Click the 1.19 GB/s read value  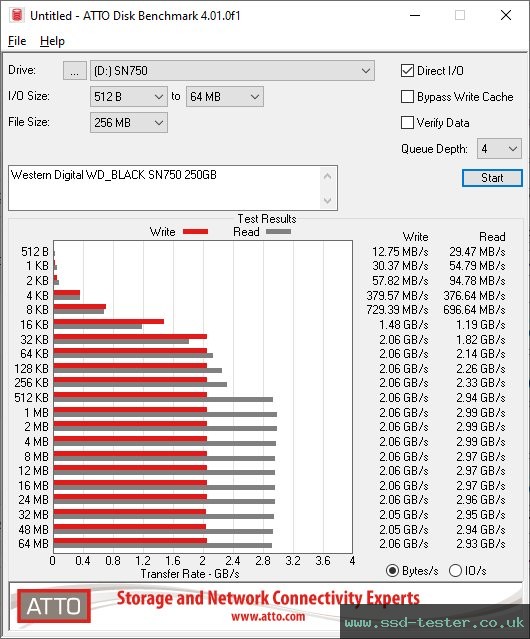481,325
